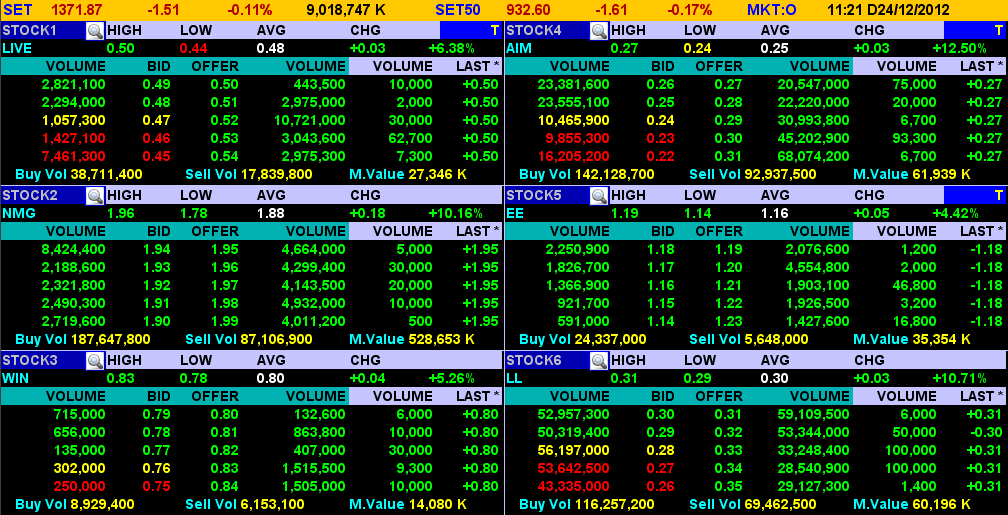Click LIVE bid volume 7,461,300
The width and height of the screenshot is (1008, 515).
pyautogui.click(x=73, y=156)
